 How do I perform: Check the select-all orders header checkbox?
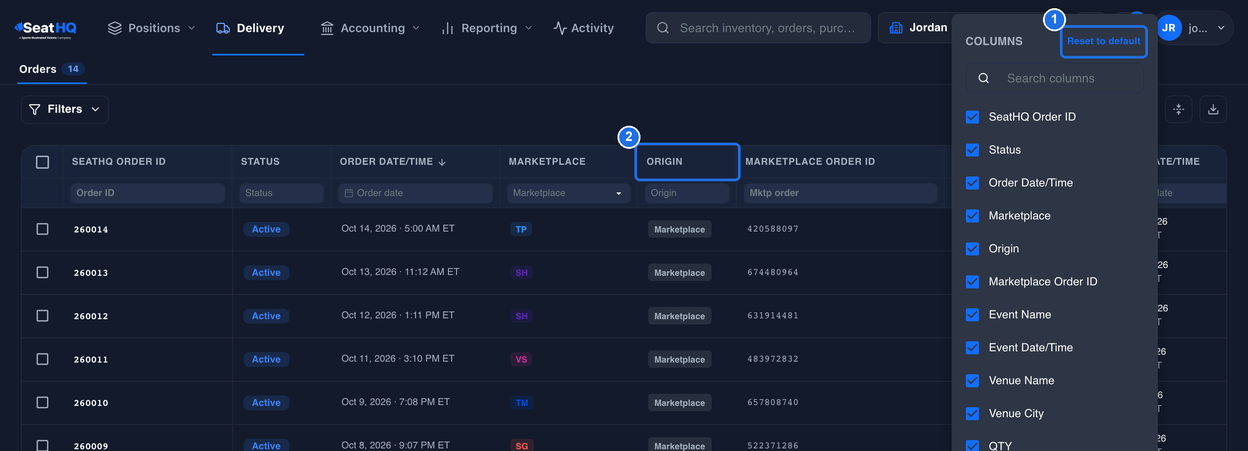pos(42,162)
